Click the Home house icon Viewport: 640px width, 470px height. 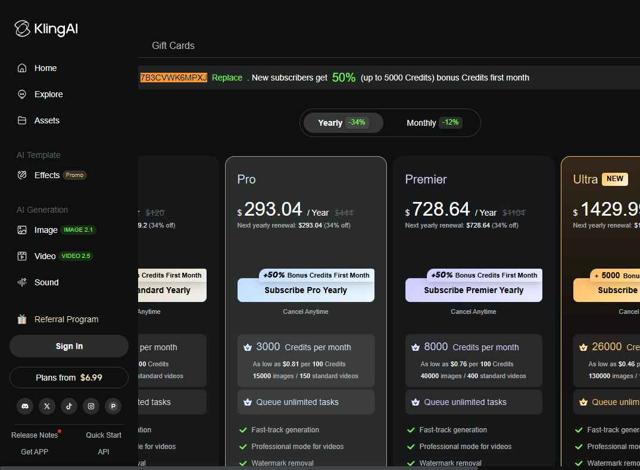coord(22,68)
